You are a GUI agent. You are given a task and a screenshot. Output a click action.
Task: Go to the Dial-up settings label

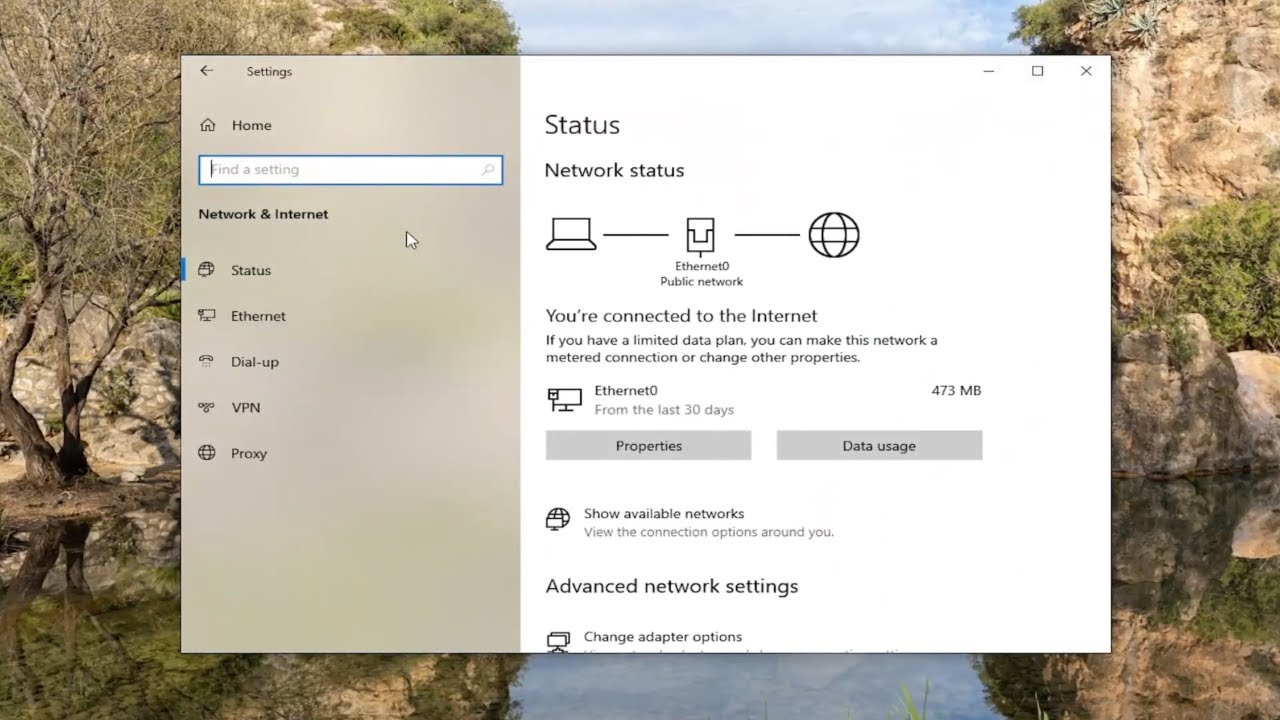coord(255,362)
